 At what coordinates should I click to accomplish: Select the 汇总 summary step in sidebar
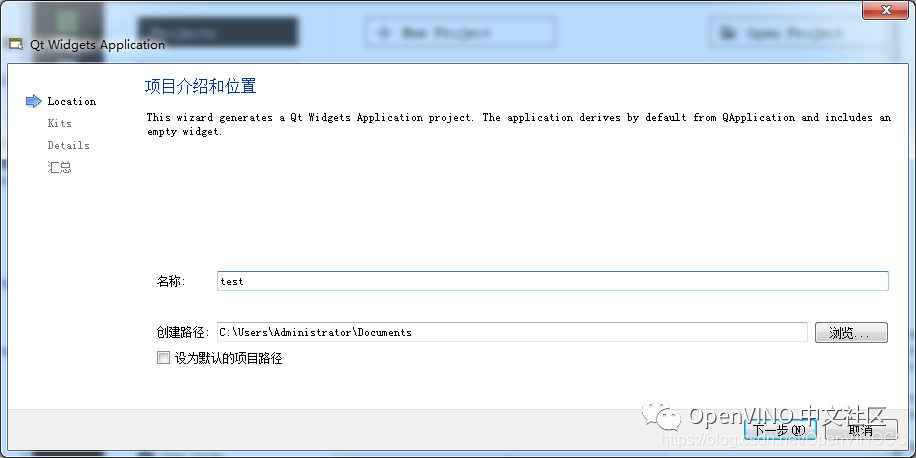pos(59,168)
